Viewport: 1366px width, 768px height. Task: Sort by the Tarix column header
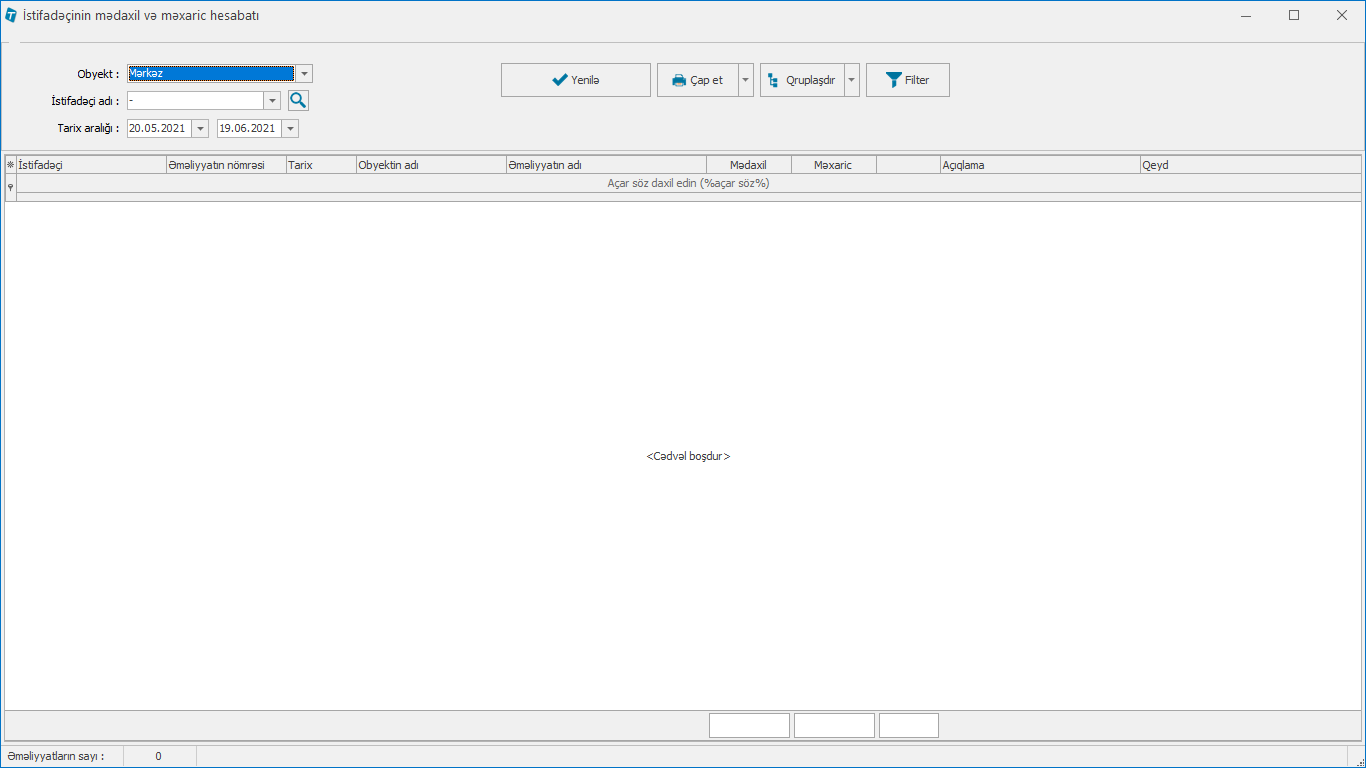click(320, 165)
